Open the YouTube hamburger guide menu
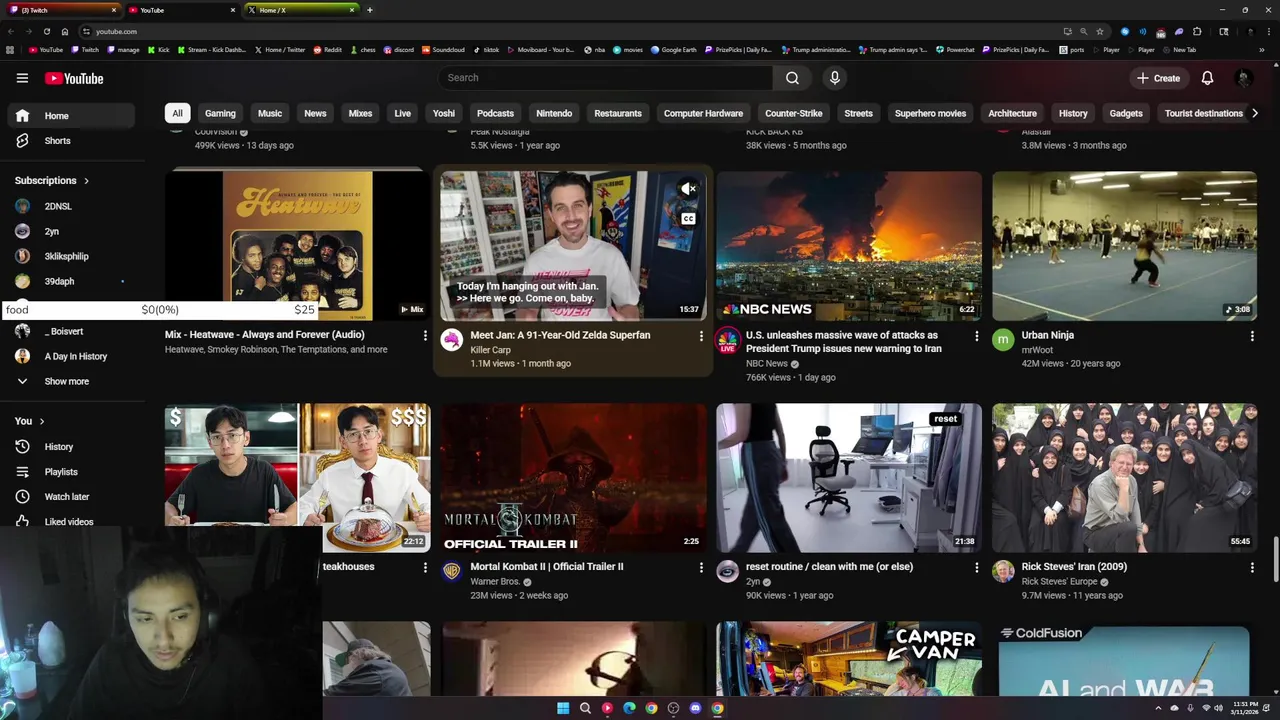The image size is (1280, 720). point(22,78)
